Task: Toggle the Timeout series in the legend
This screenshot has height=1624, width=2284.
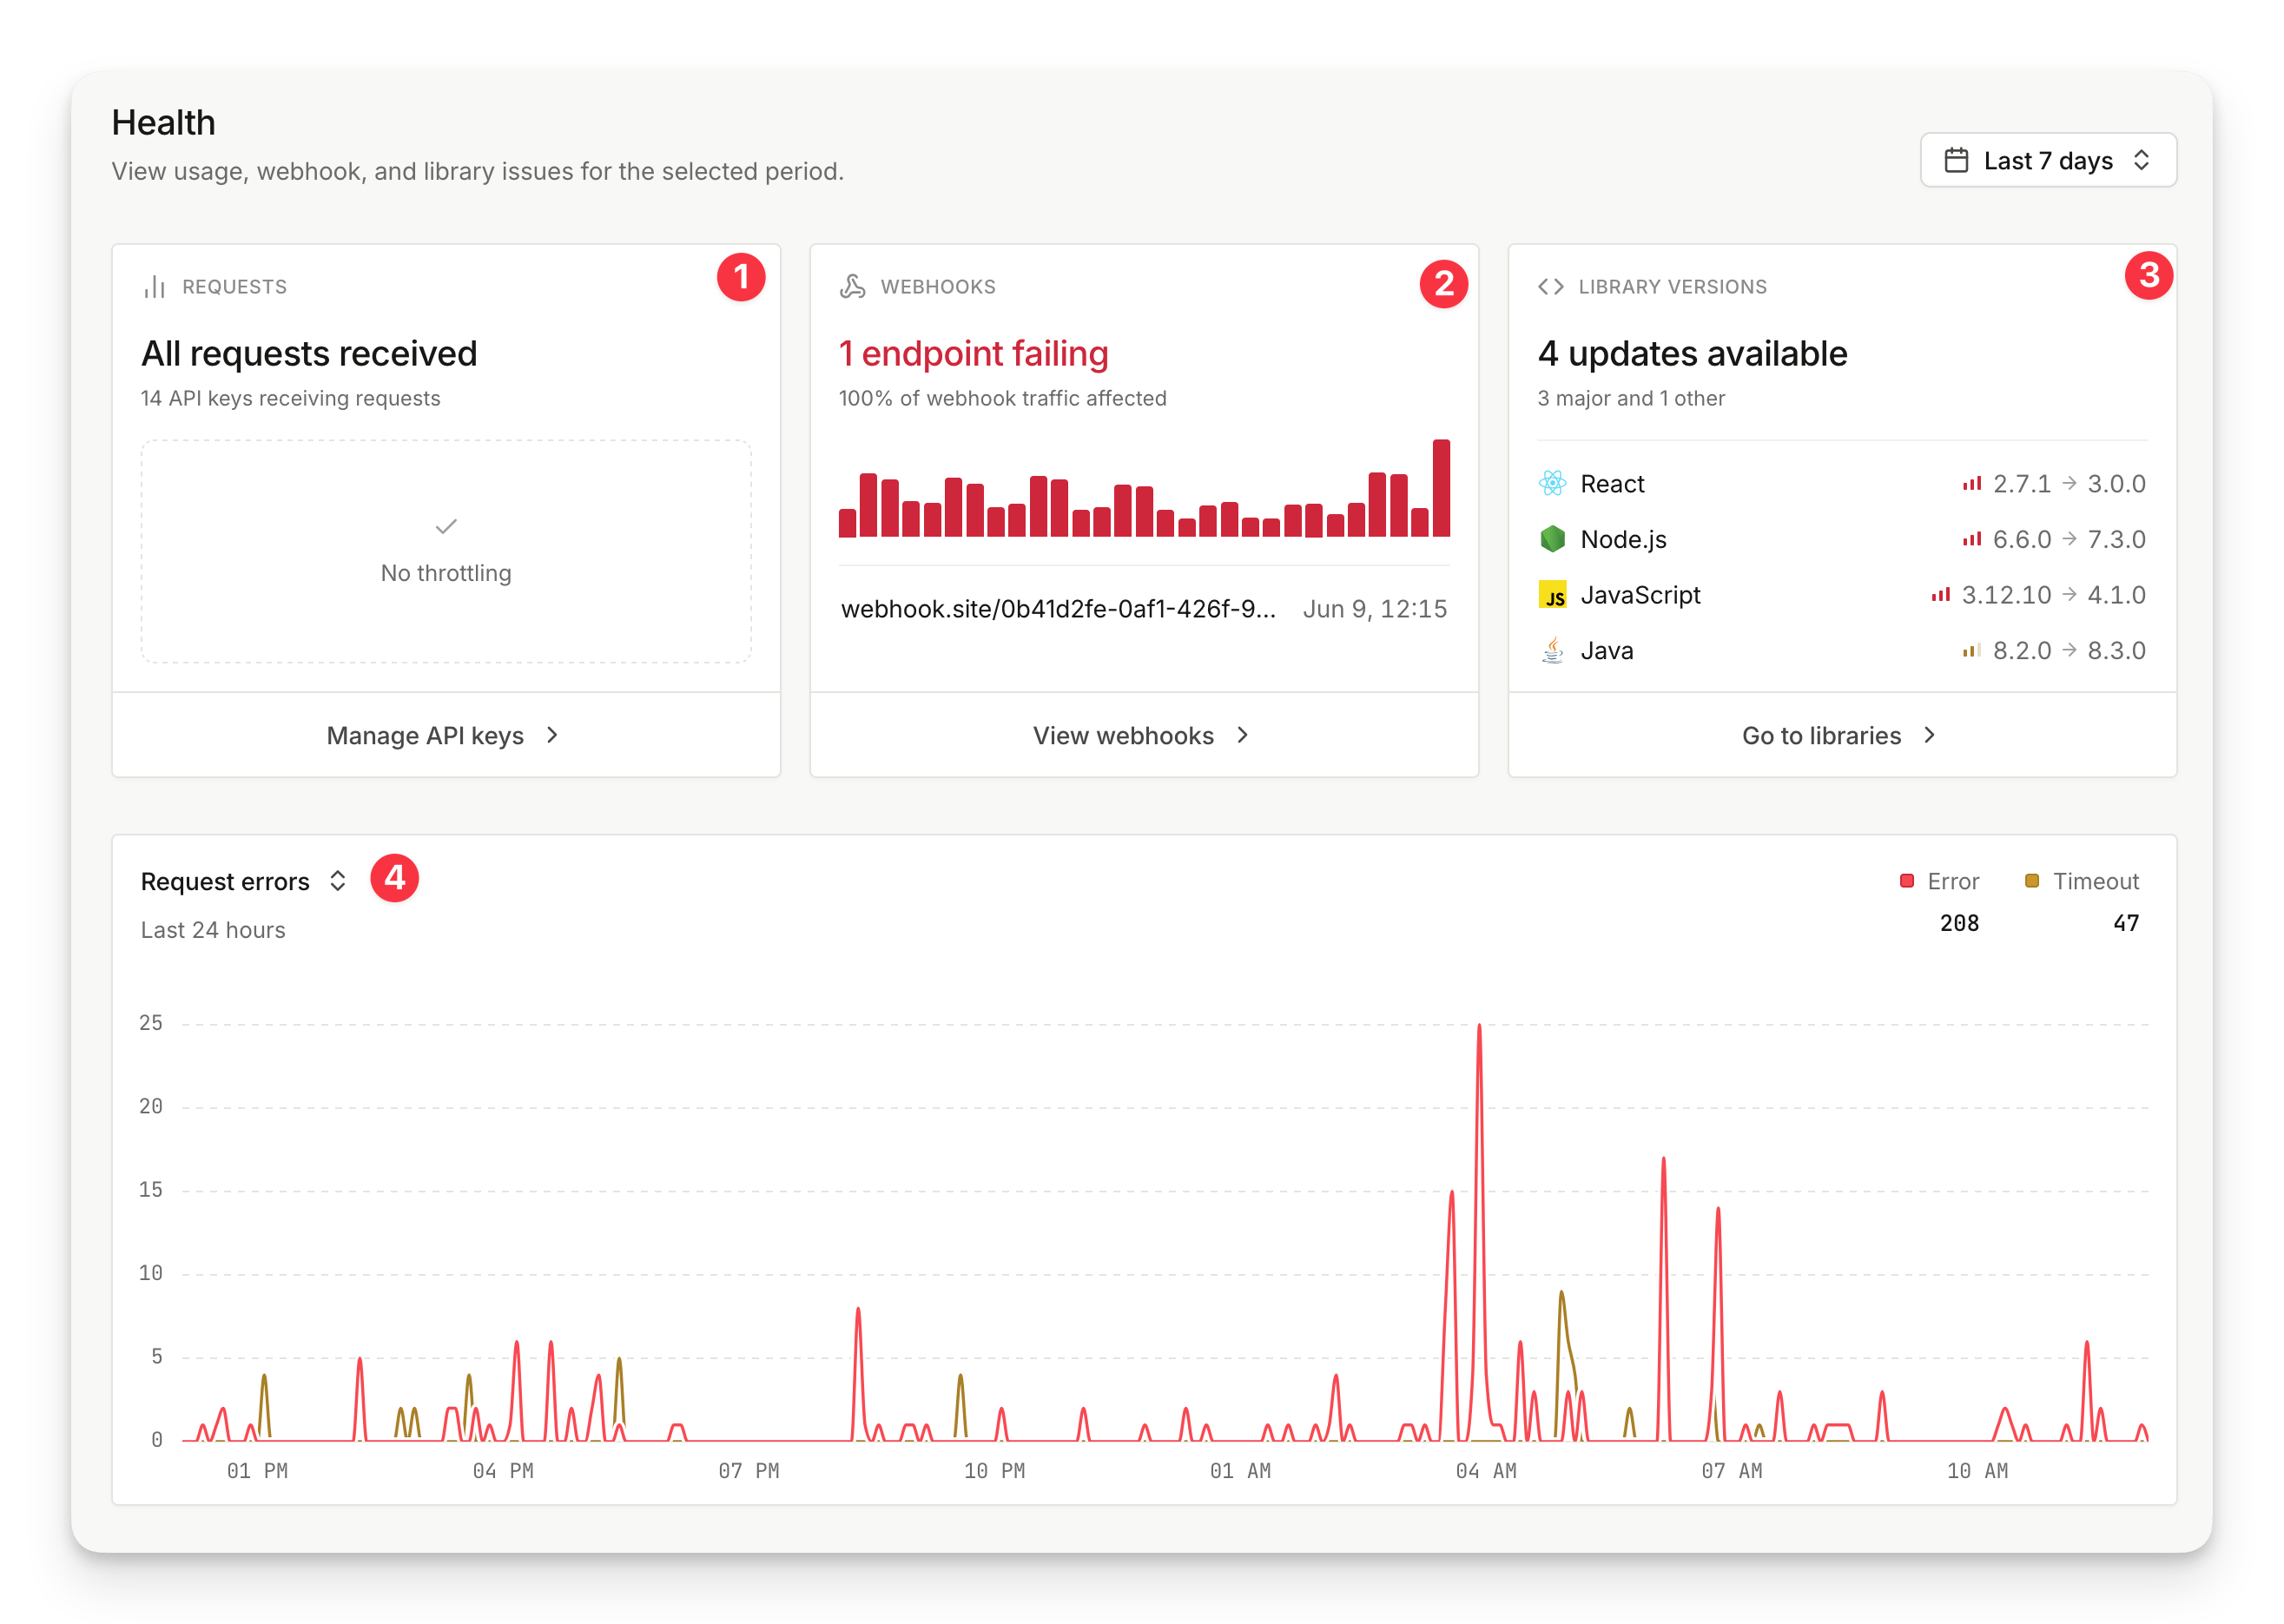Action: (x=2081, y=881)
